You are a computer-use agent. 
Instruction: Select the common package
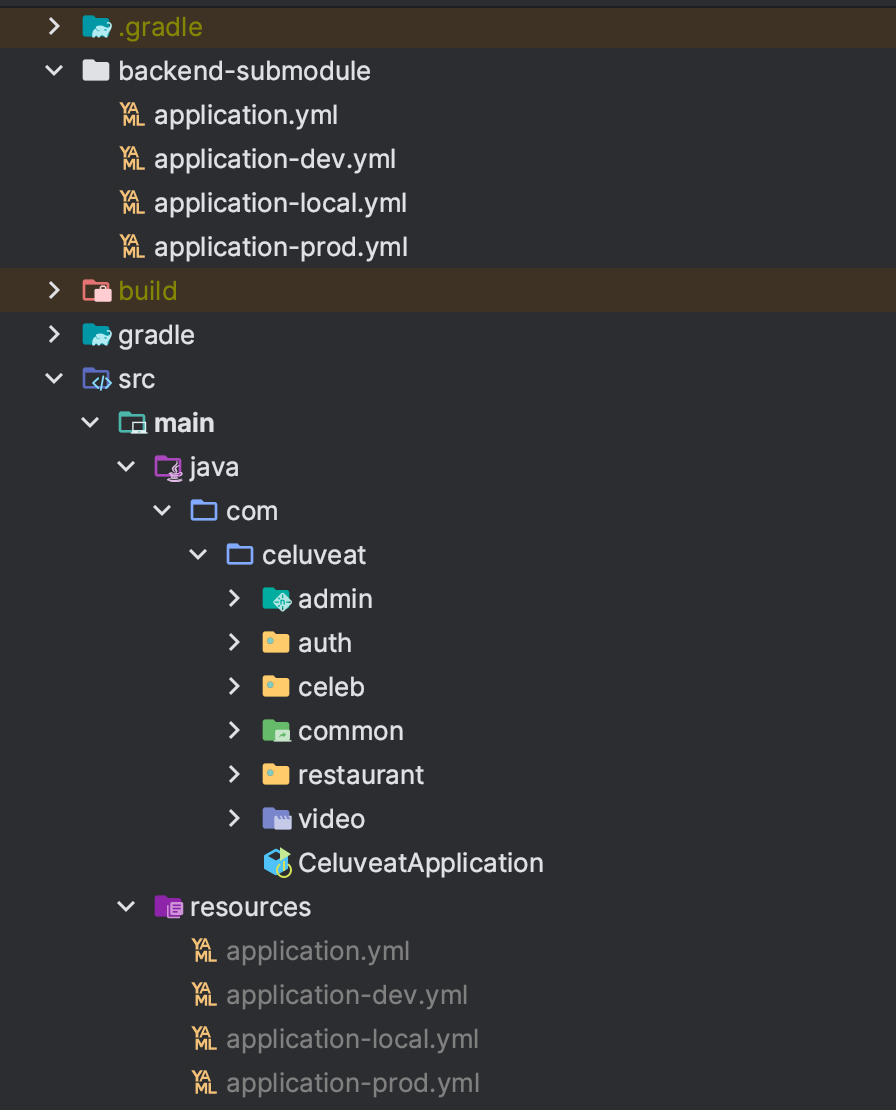tap(350, 730)
